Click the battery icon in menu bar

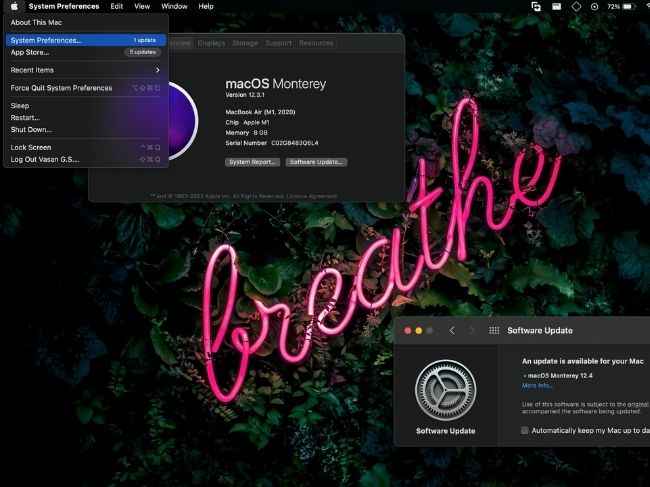click(x=629, y=7)
